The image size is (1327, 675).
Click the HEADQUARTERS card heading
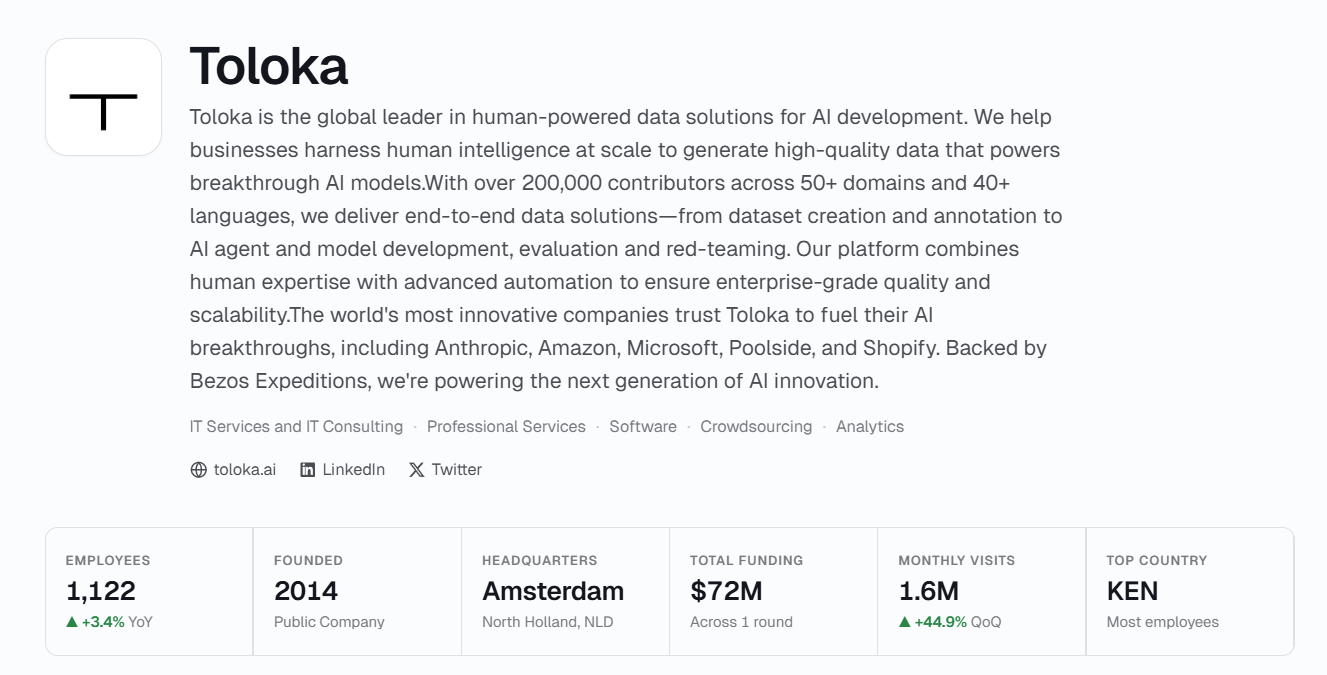tap(539, 561)
